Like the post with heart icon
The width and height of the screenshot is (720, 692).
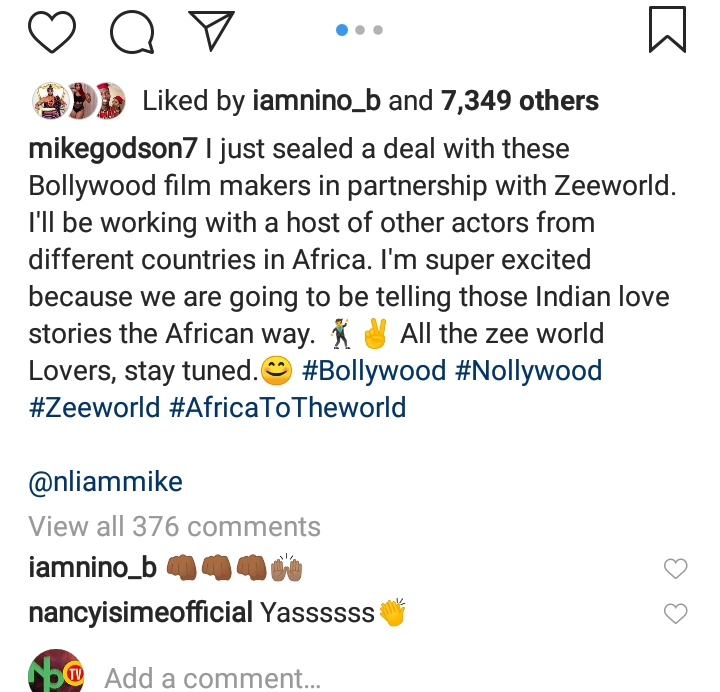click(52, 31)
